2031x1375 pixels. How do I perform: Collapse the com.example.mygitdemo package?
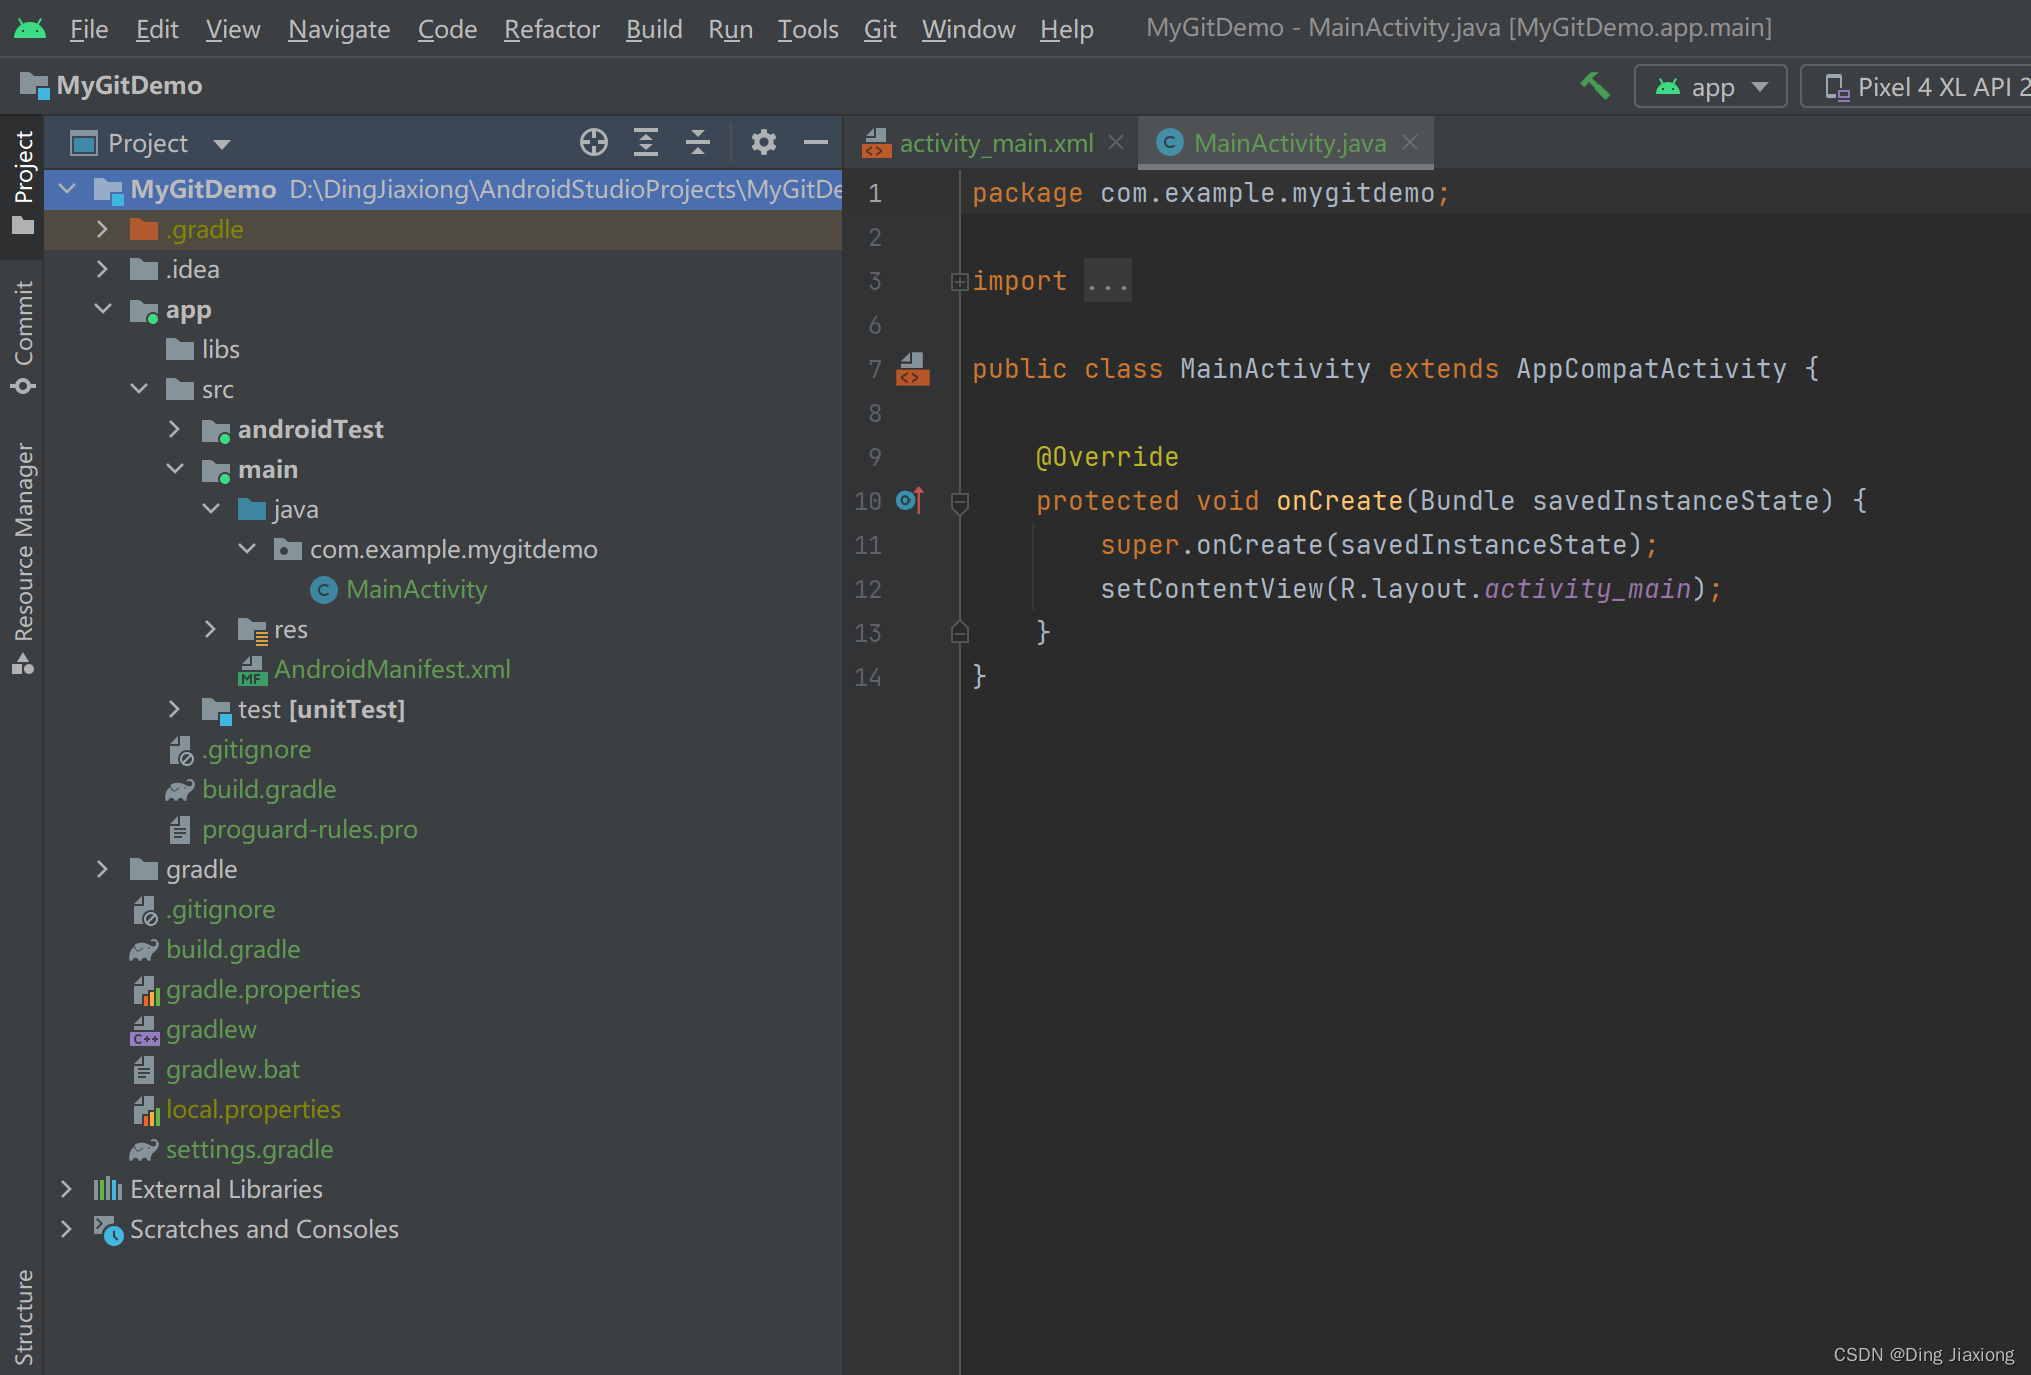point(247,549)
